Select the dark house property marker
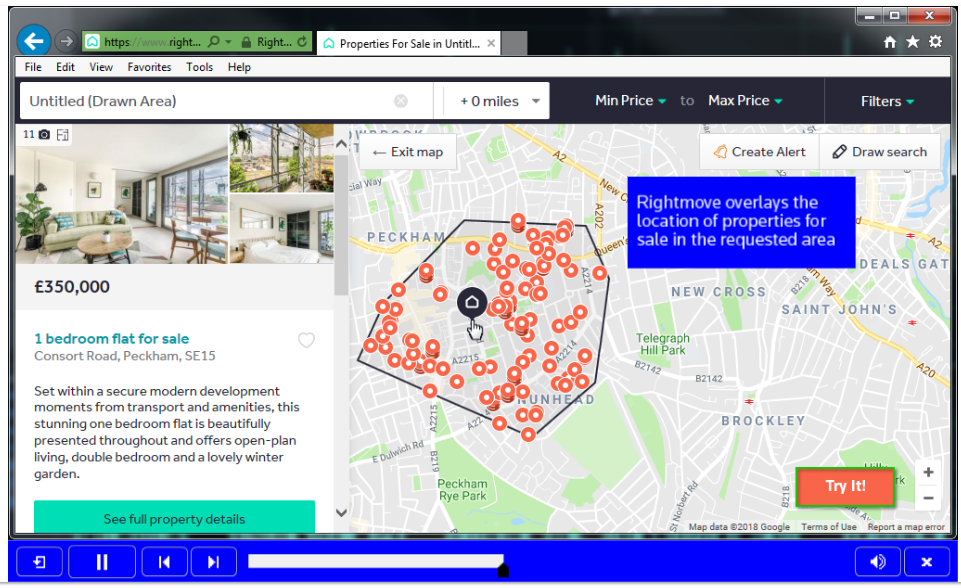Image resolution: width=961 pixels, height=588 pixels. tap(470, 303)
